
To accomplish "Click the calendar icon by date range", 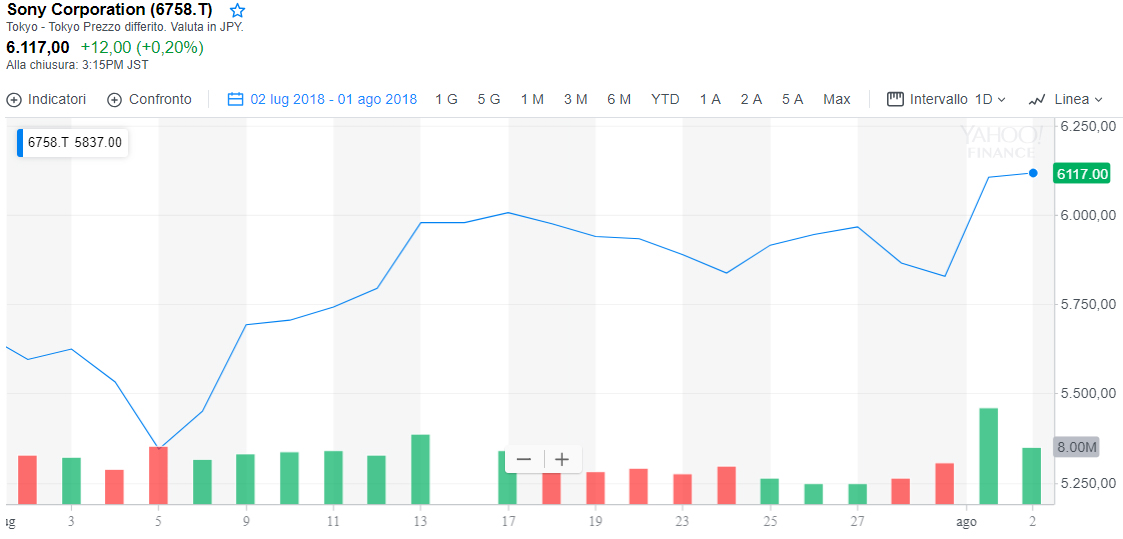I will tap(236, 99).
